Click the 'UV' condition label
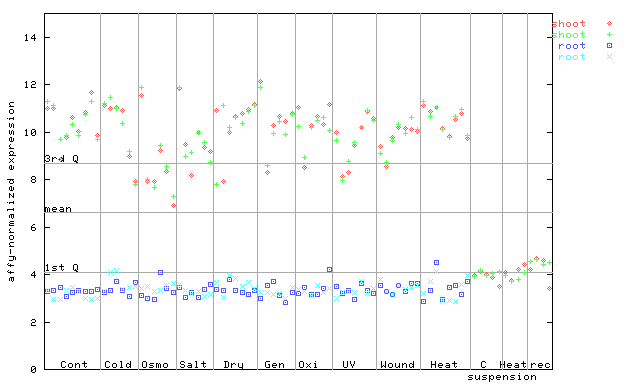 pyautogui.click(x=349, y=364)
